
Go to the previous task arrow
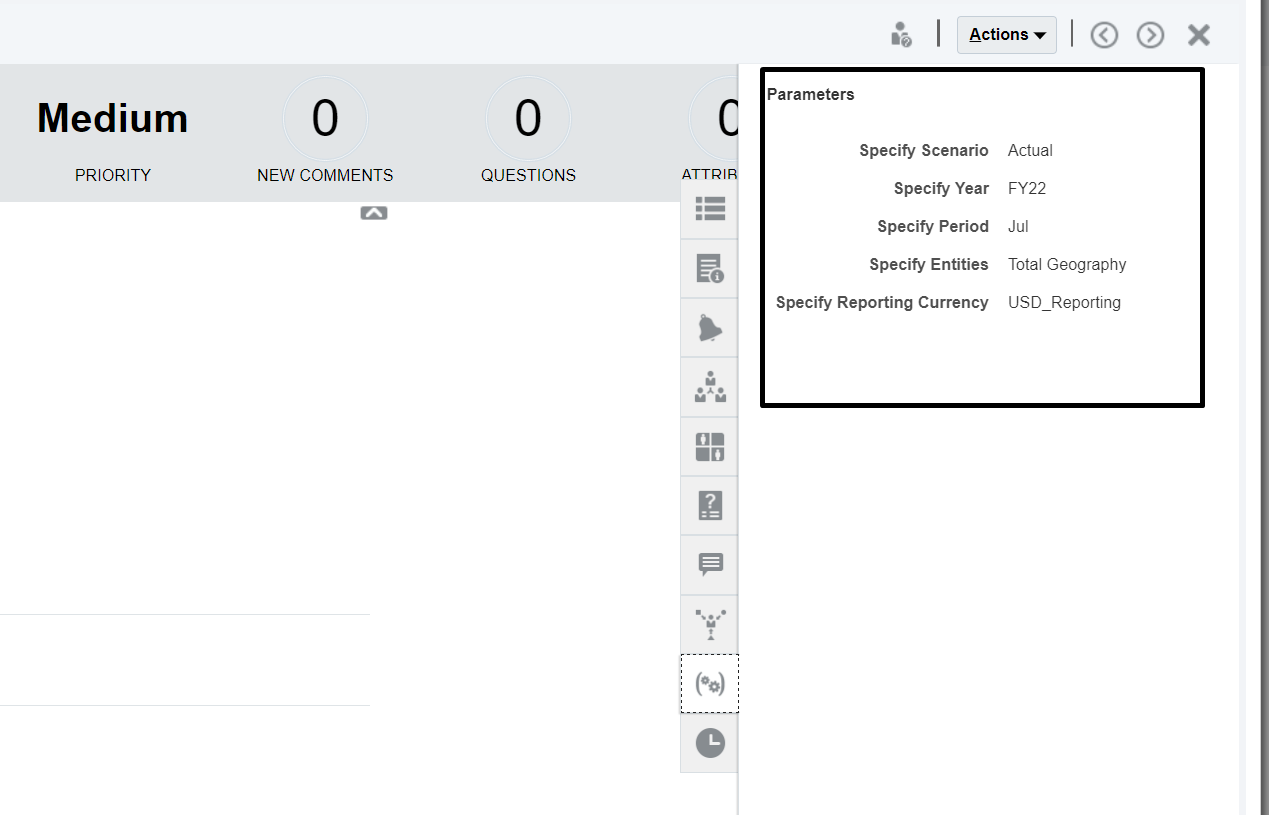click(x=1104, y=34)
